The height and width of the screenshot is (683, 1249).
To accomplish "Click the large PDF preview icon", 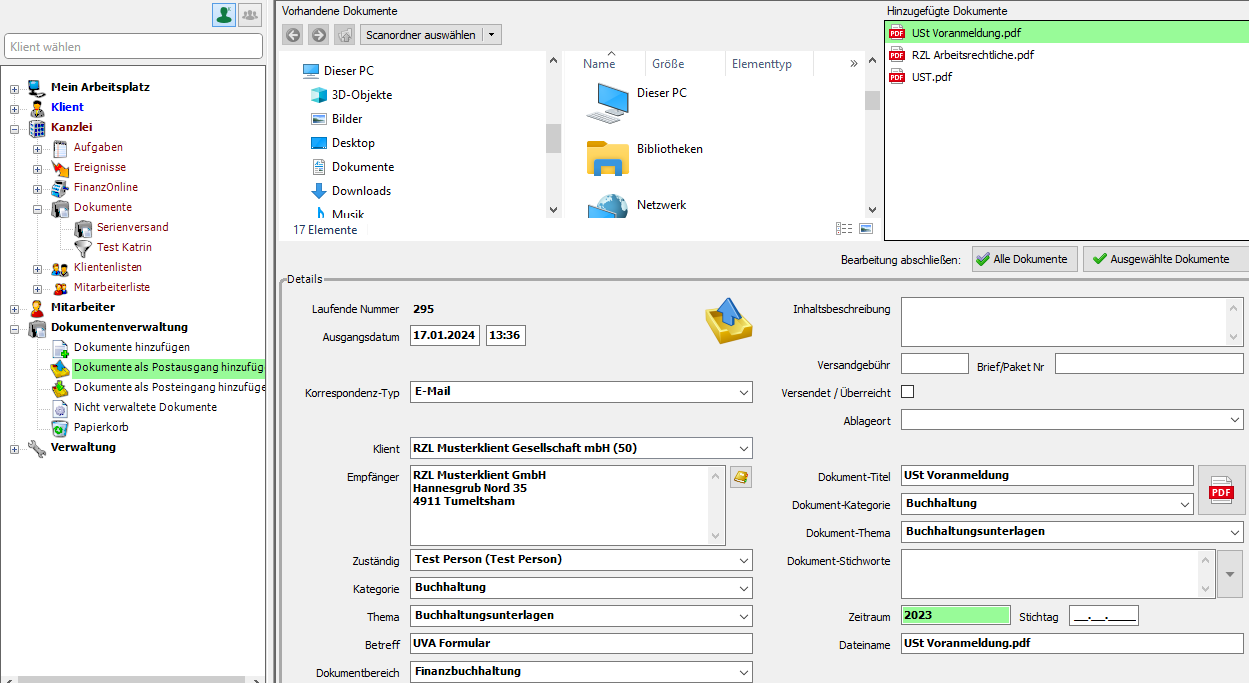I will click(1221, 490).
